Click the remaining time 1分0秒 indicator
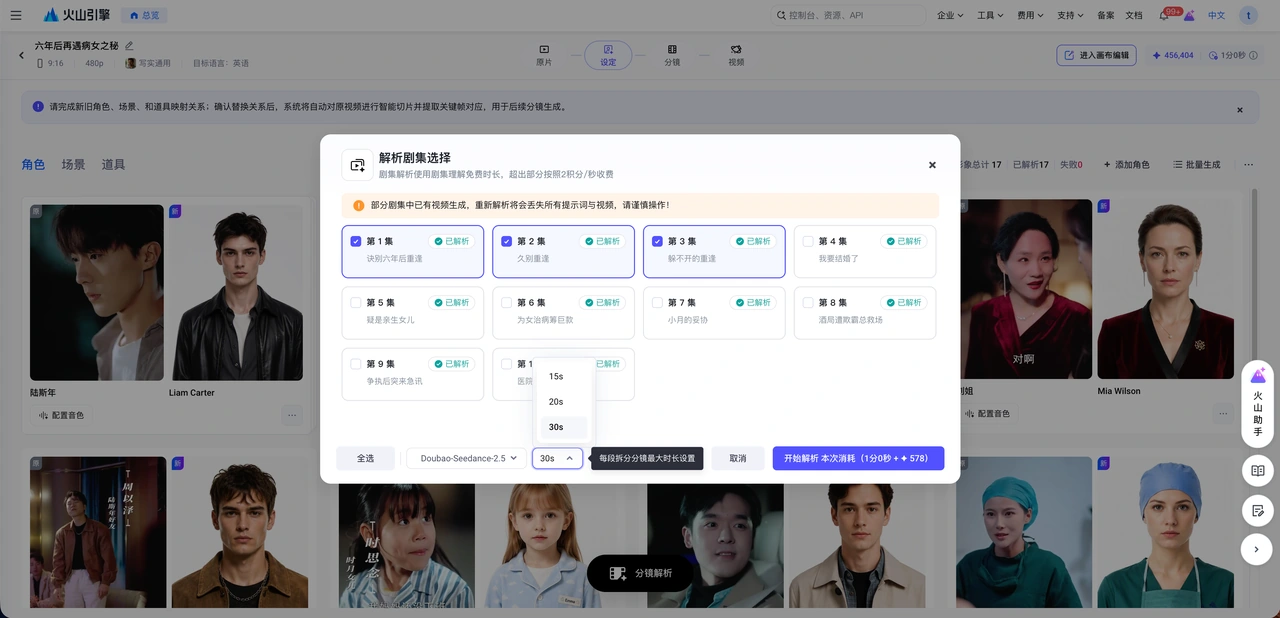This screenshot has height=618, width=1280. (x=1228, y=55)
